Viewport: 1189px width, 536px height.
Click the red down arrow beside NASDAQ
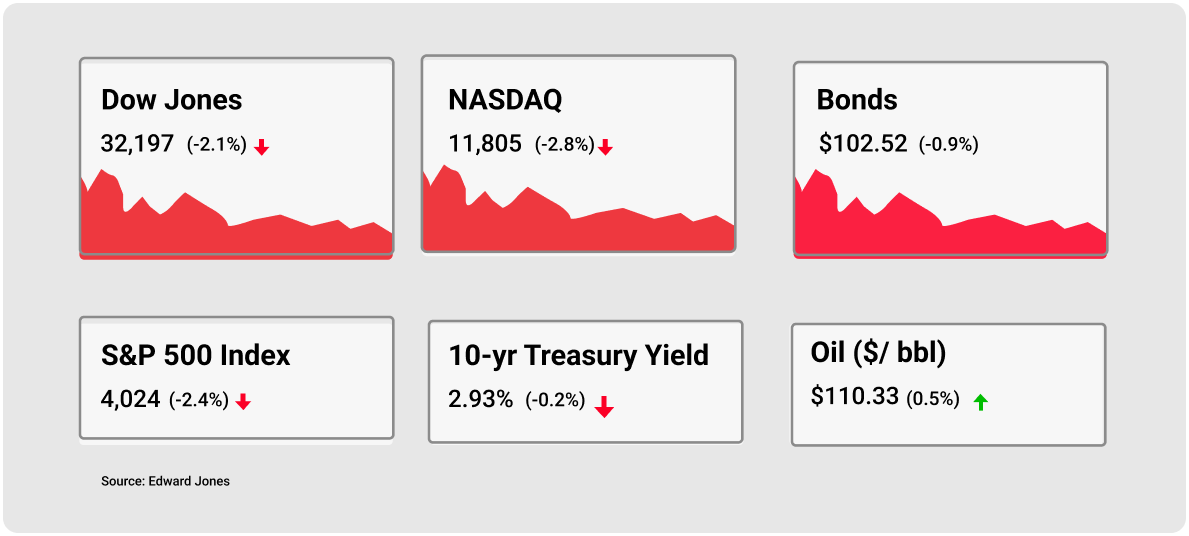click(605, 147)
